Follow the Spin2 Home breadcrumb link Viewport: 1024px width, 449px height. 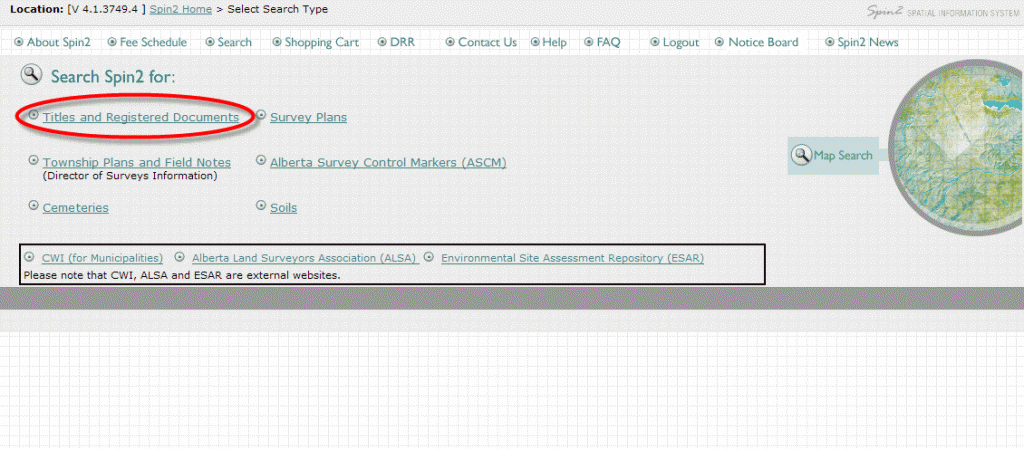tap(179, 10)
